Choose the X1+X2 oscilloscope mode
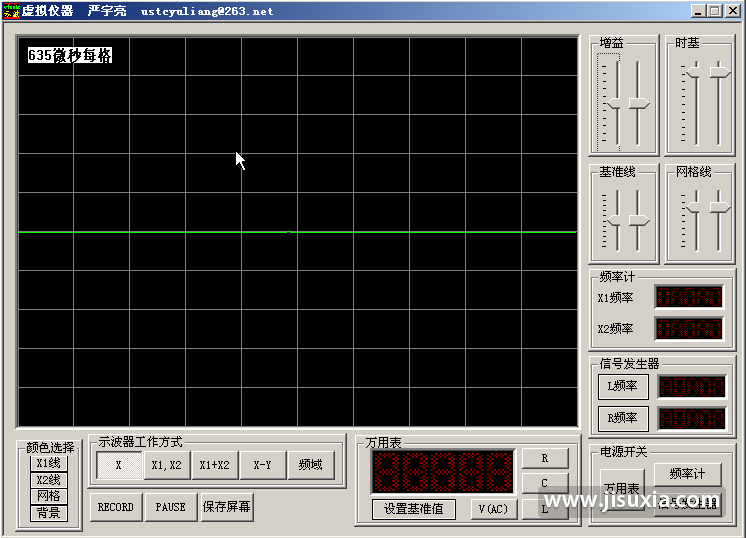 point(214,465)
